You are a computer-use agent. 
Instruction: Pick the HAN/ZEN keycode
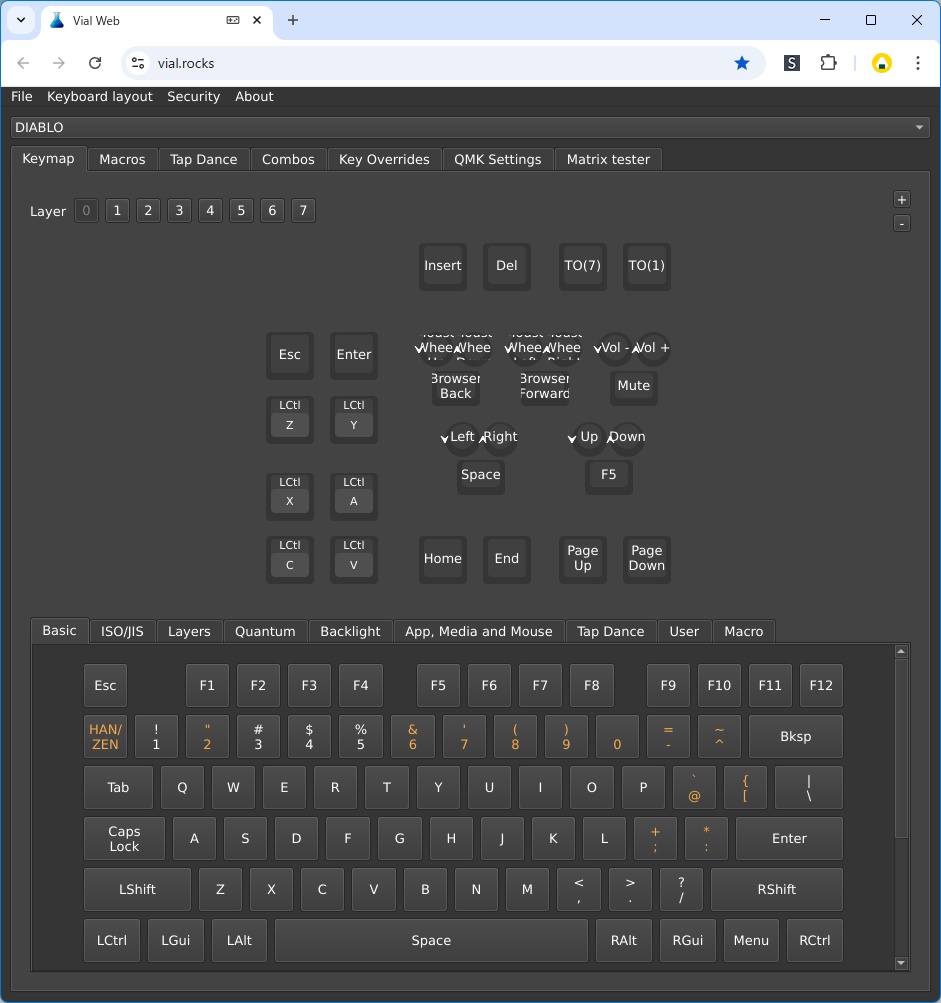(x=105, y=736)
